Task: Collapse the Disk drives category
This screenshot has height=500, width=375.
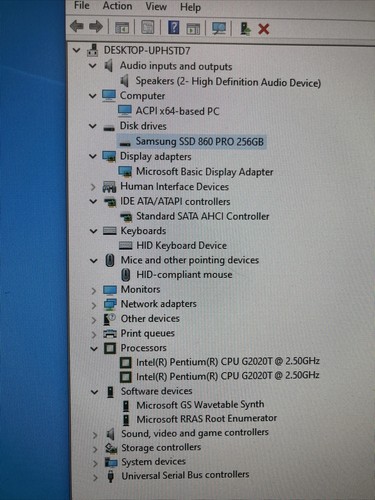Action: click(93, 126)
